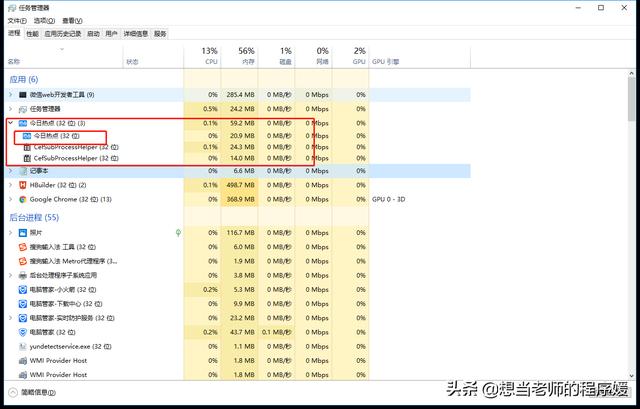640x409 pixels.
Task: Click the 后台进程 (55) group heading
Action: pyautogui.click(x=34, y=218)
